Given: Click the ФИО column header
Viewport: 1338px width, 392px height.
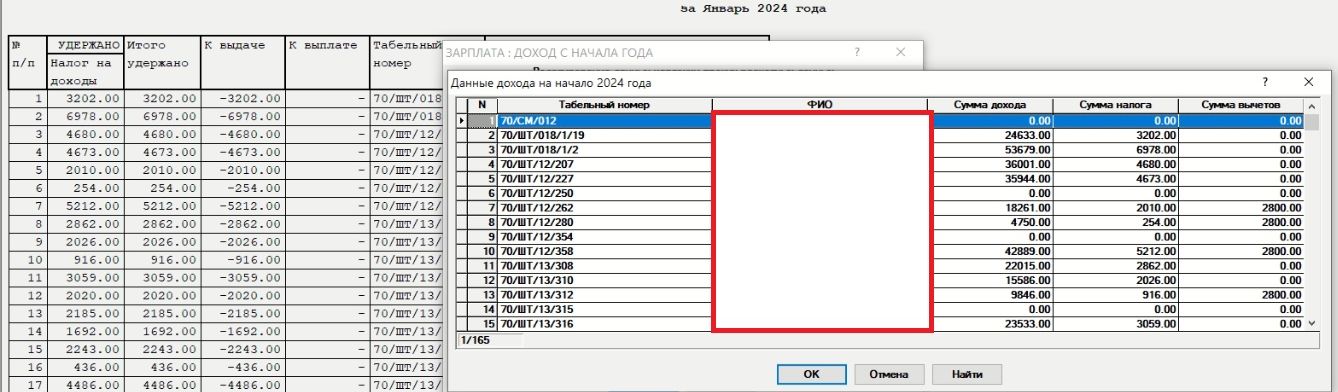Looking at the screenshot, I should pos(820,105).
